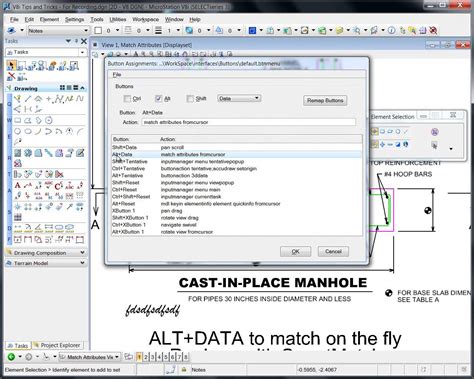The height and width of the screenshot is (379, 474).
Task: Open the File menu in main menu bar
Action: 14,19
